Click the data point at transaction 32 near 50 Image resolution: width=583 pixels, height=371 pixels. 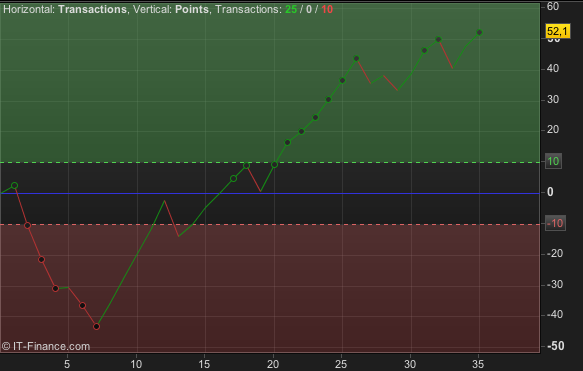(438, 39)
